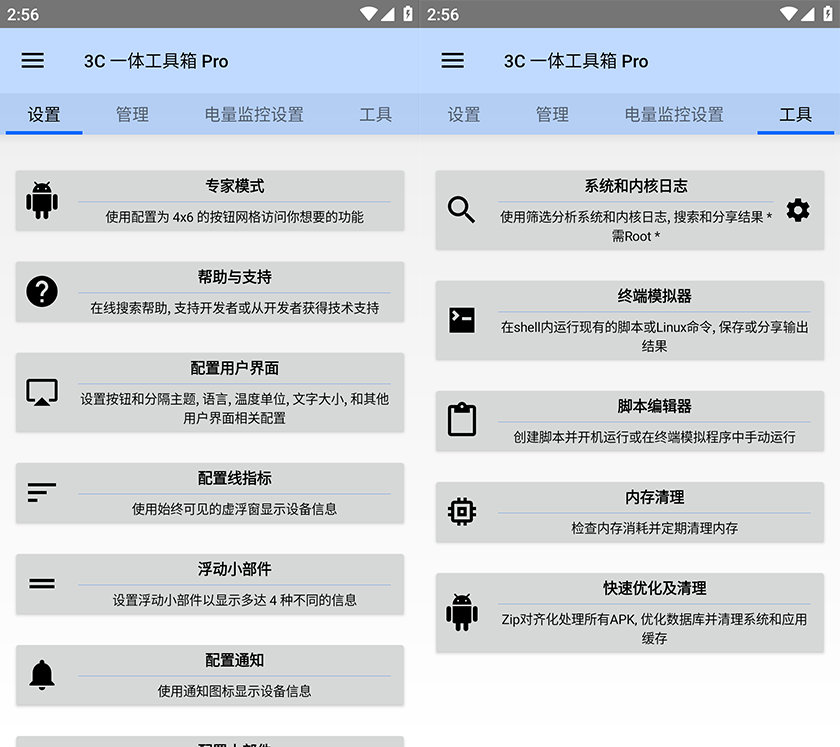Image resolution: width=840 pixels, height=747 pixels.
Task: Switch to 设置 tab on right screen
Action: coord(464,114)
